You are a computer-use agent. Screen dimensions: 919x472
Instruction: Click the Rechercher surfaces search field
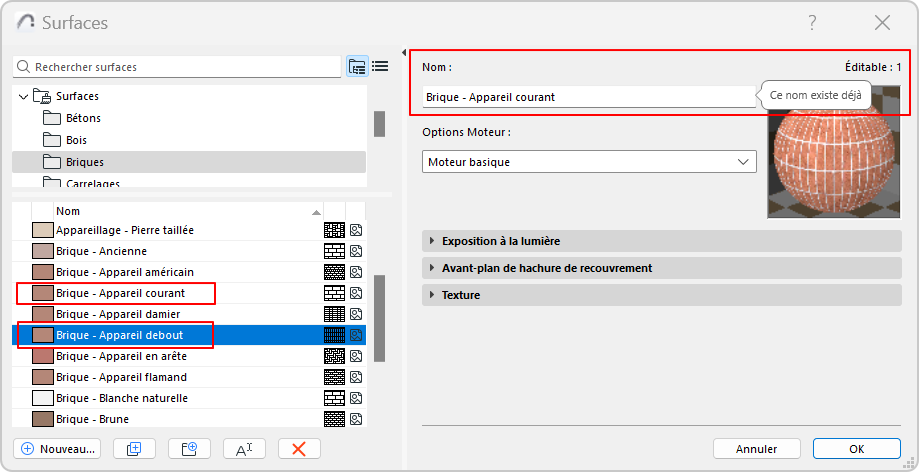point(180,67)
